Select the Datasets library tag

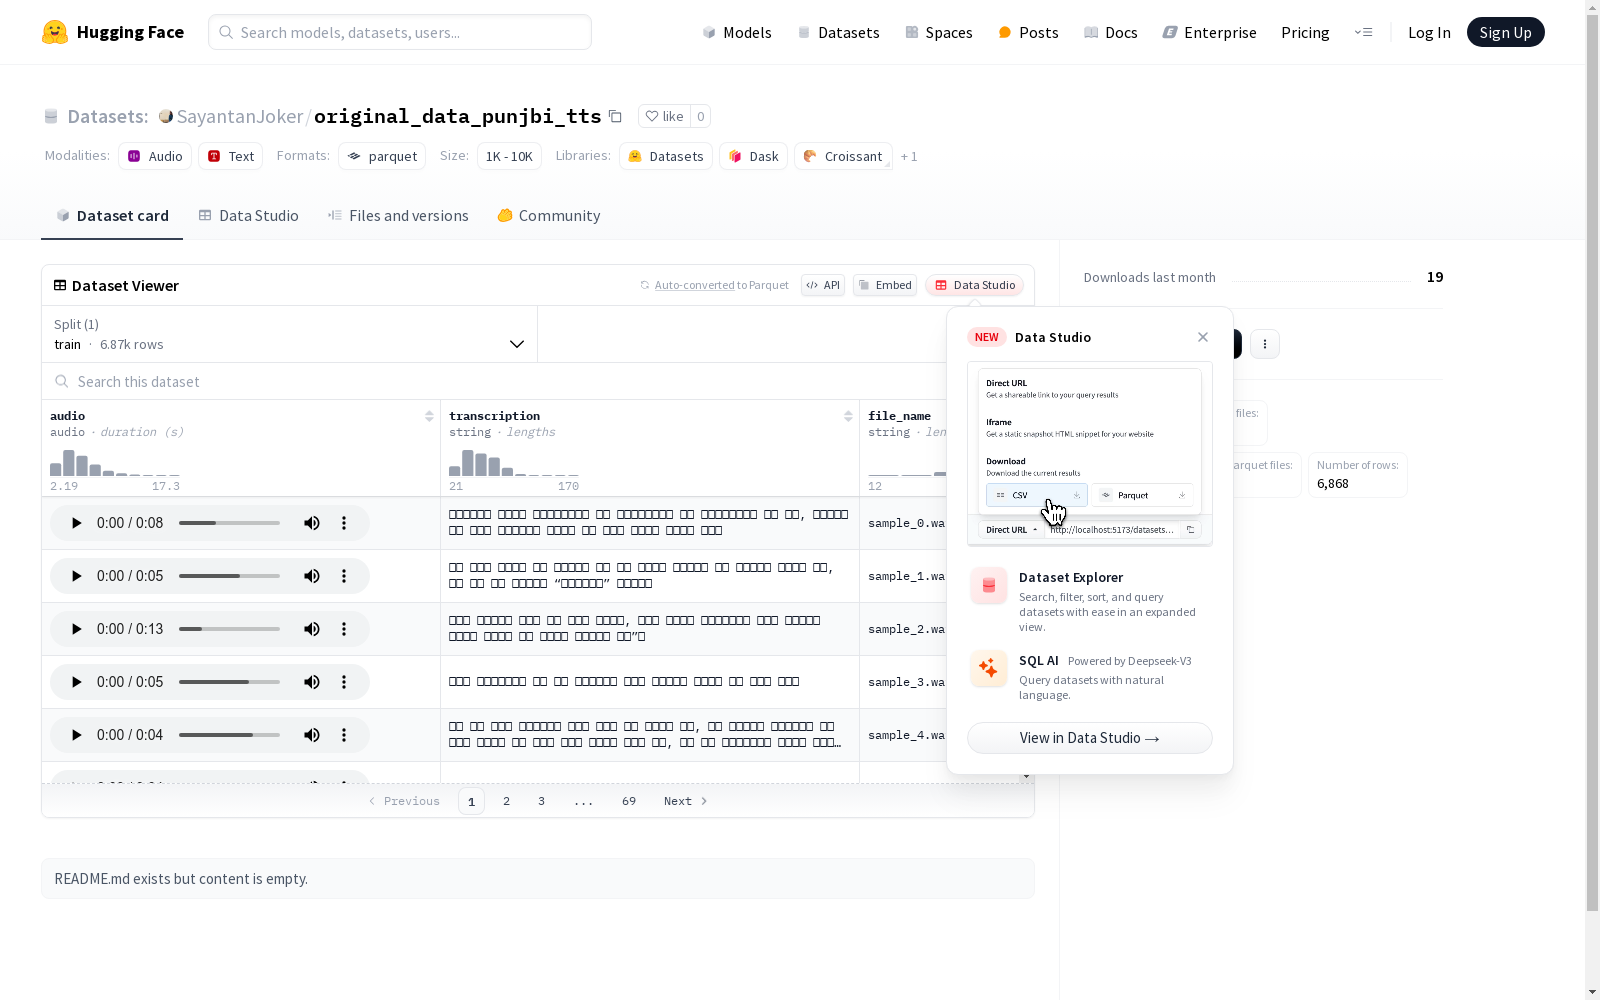point(666,156)
